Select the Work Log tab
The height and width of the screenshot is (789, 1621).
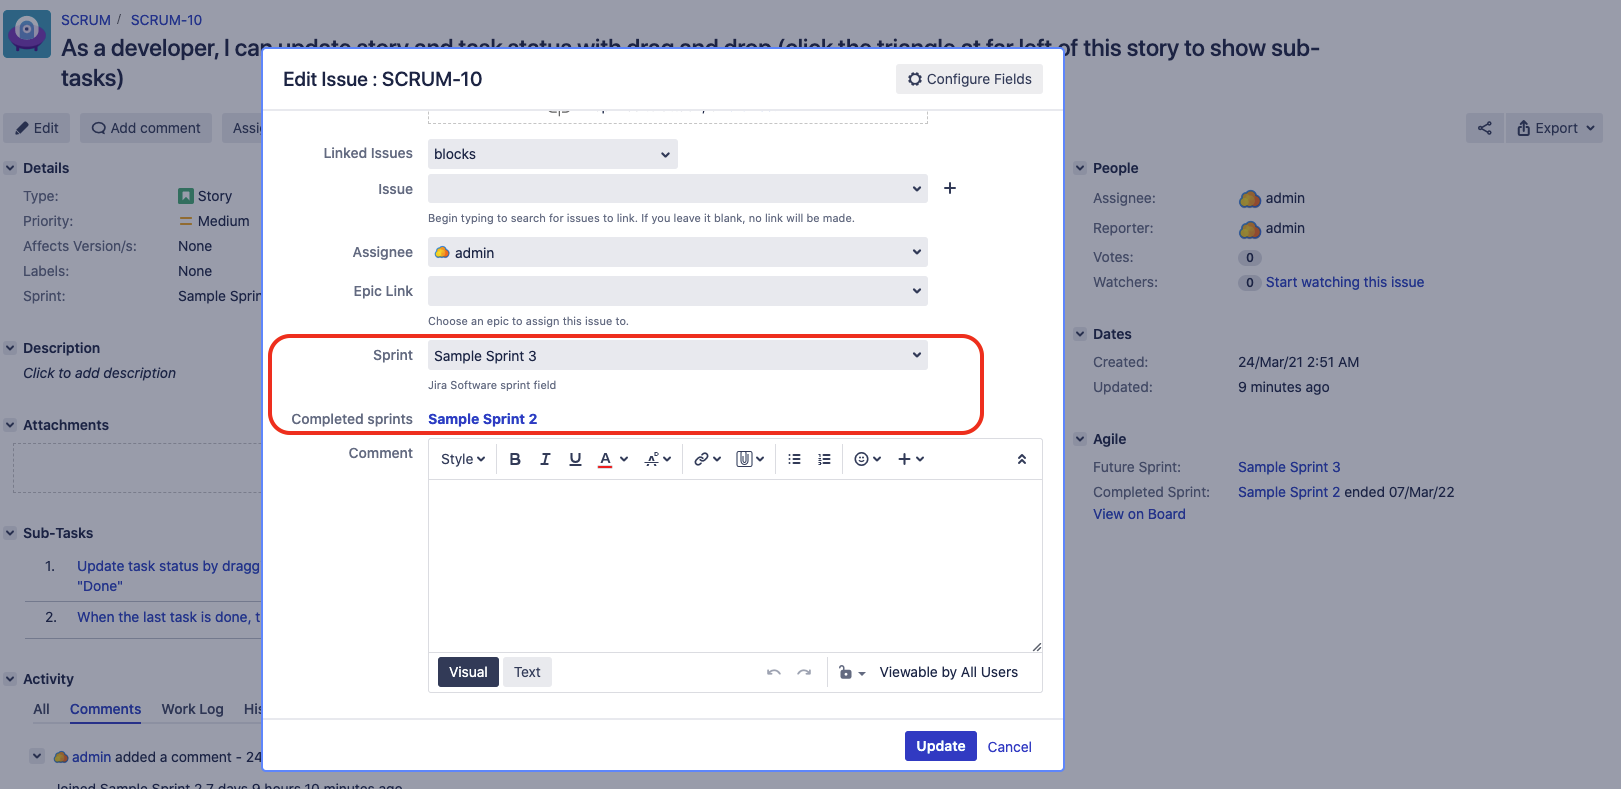coord(192,709)
